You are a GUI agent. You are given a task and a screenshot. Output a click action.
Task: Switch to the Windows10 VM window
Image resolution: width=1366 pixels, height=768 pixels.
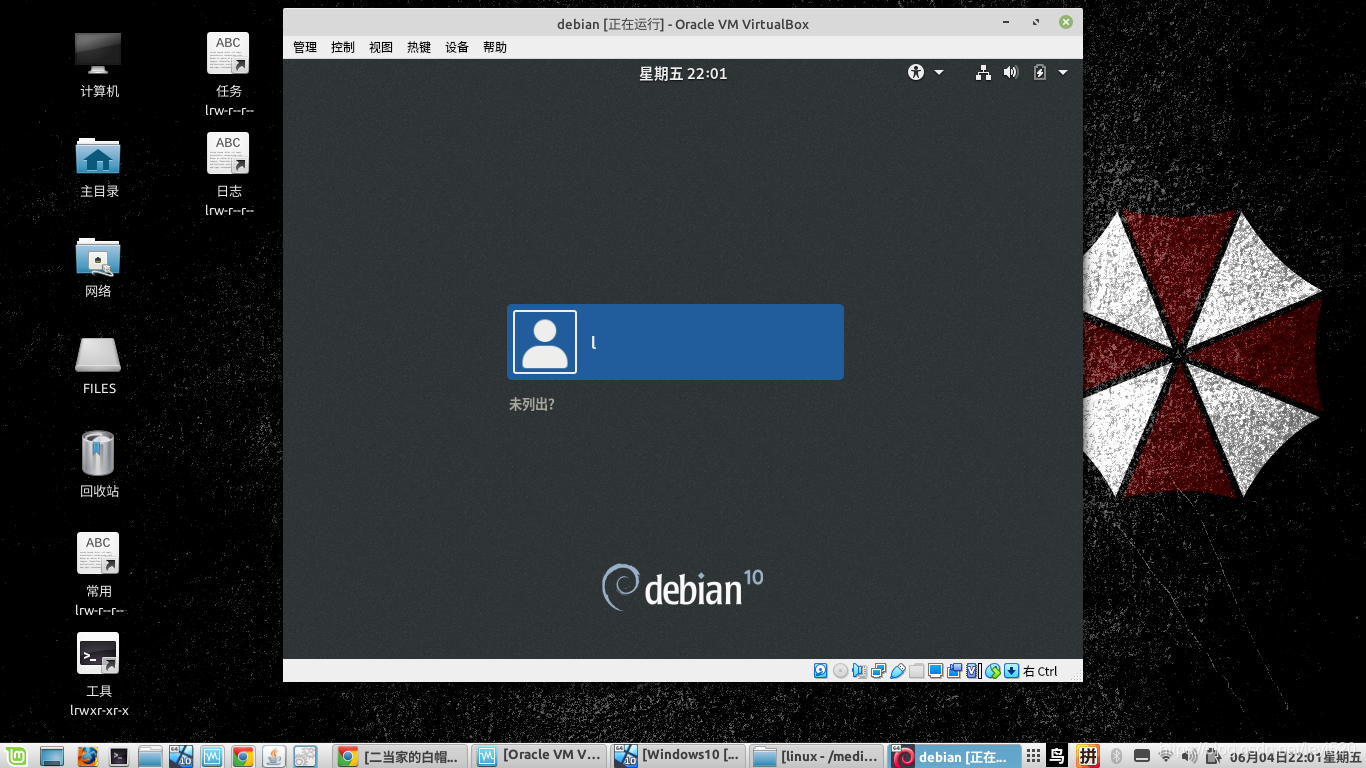tap(679, 757)
